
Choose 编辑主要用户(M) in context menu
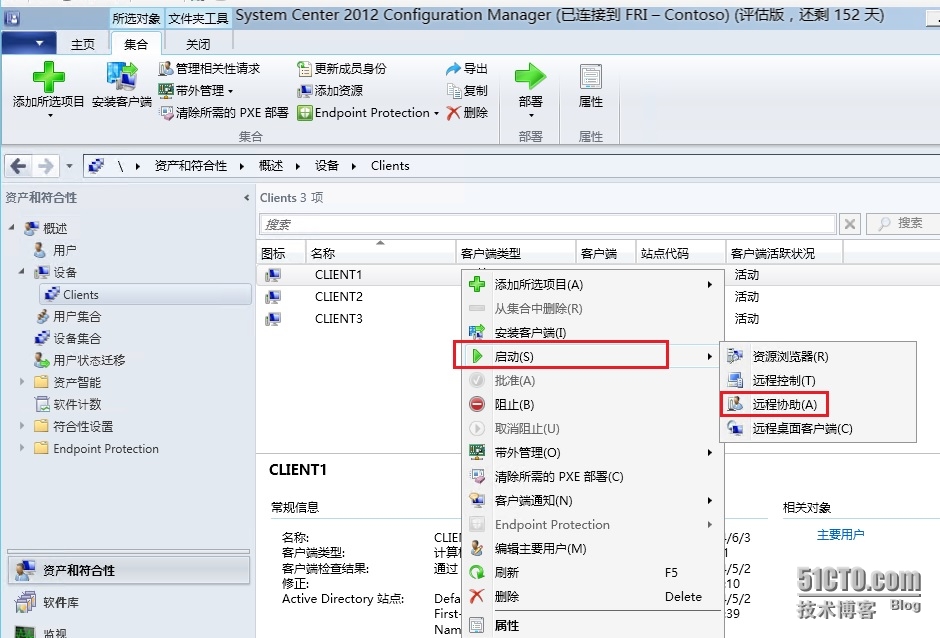coord(592,548)
